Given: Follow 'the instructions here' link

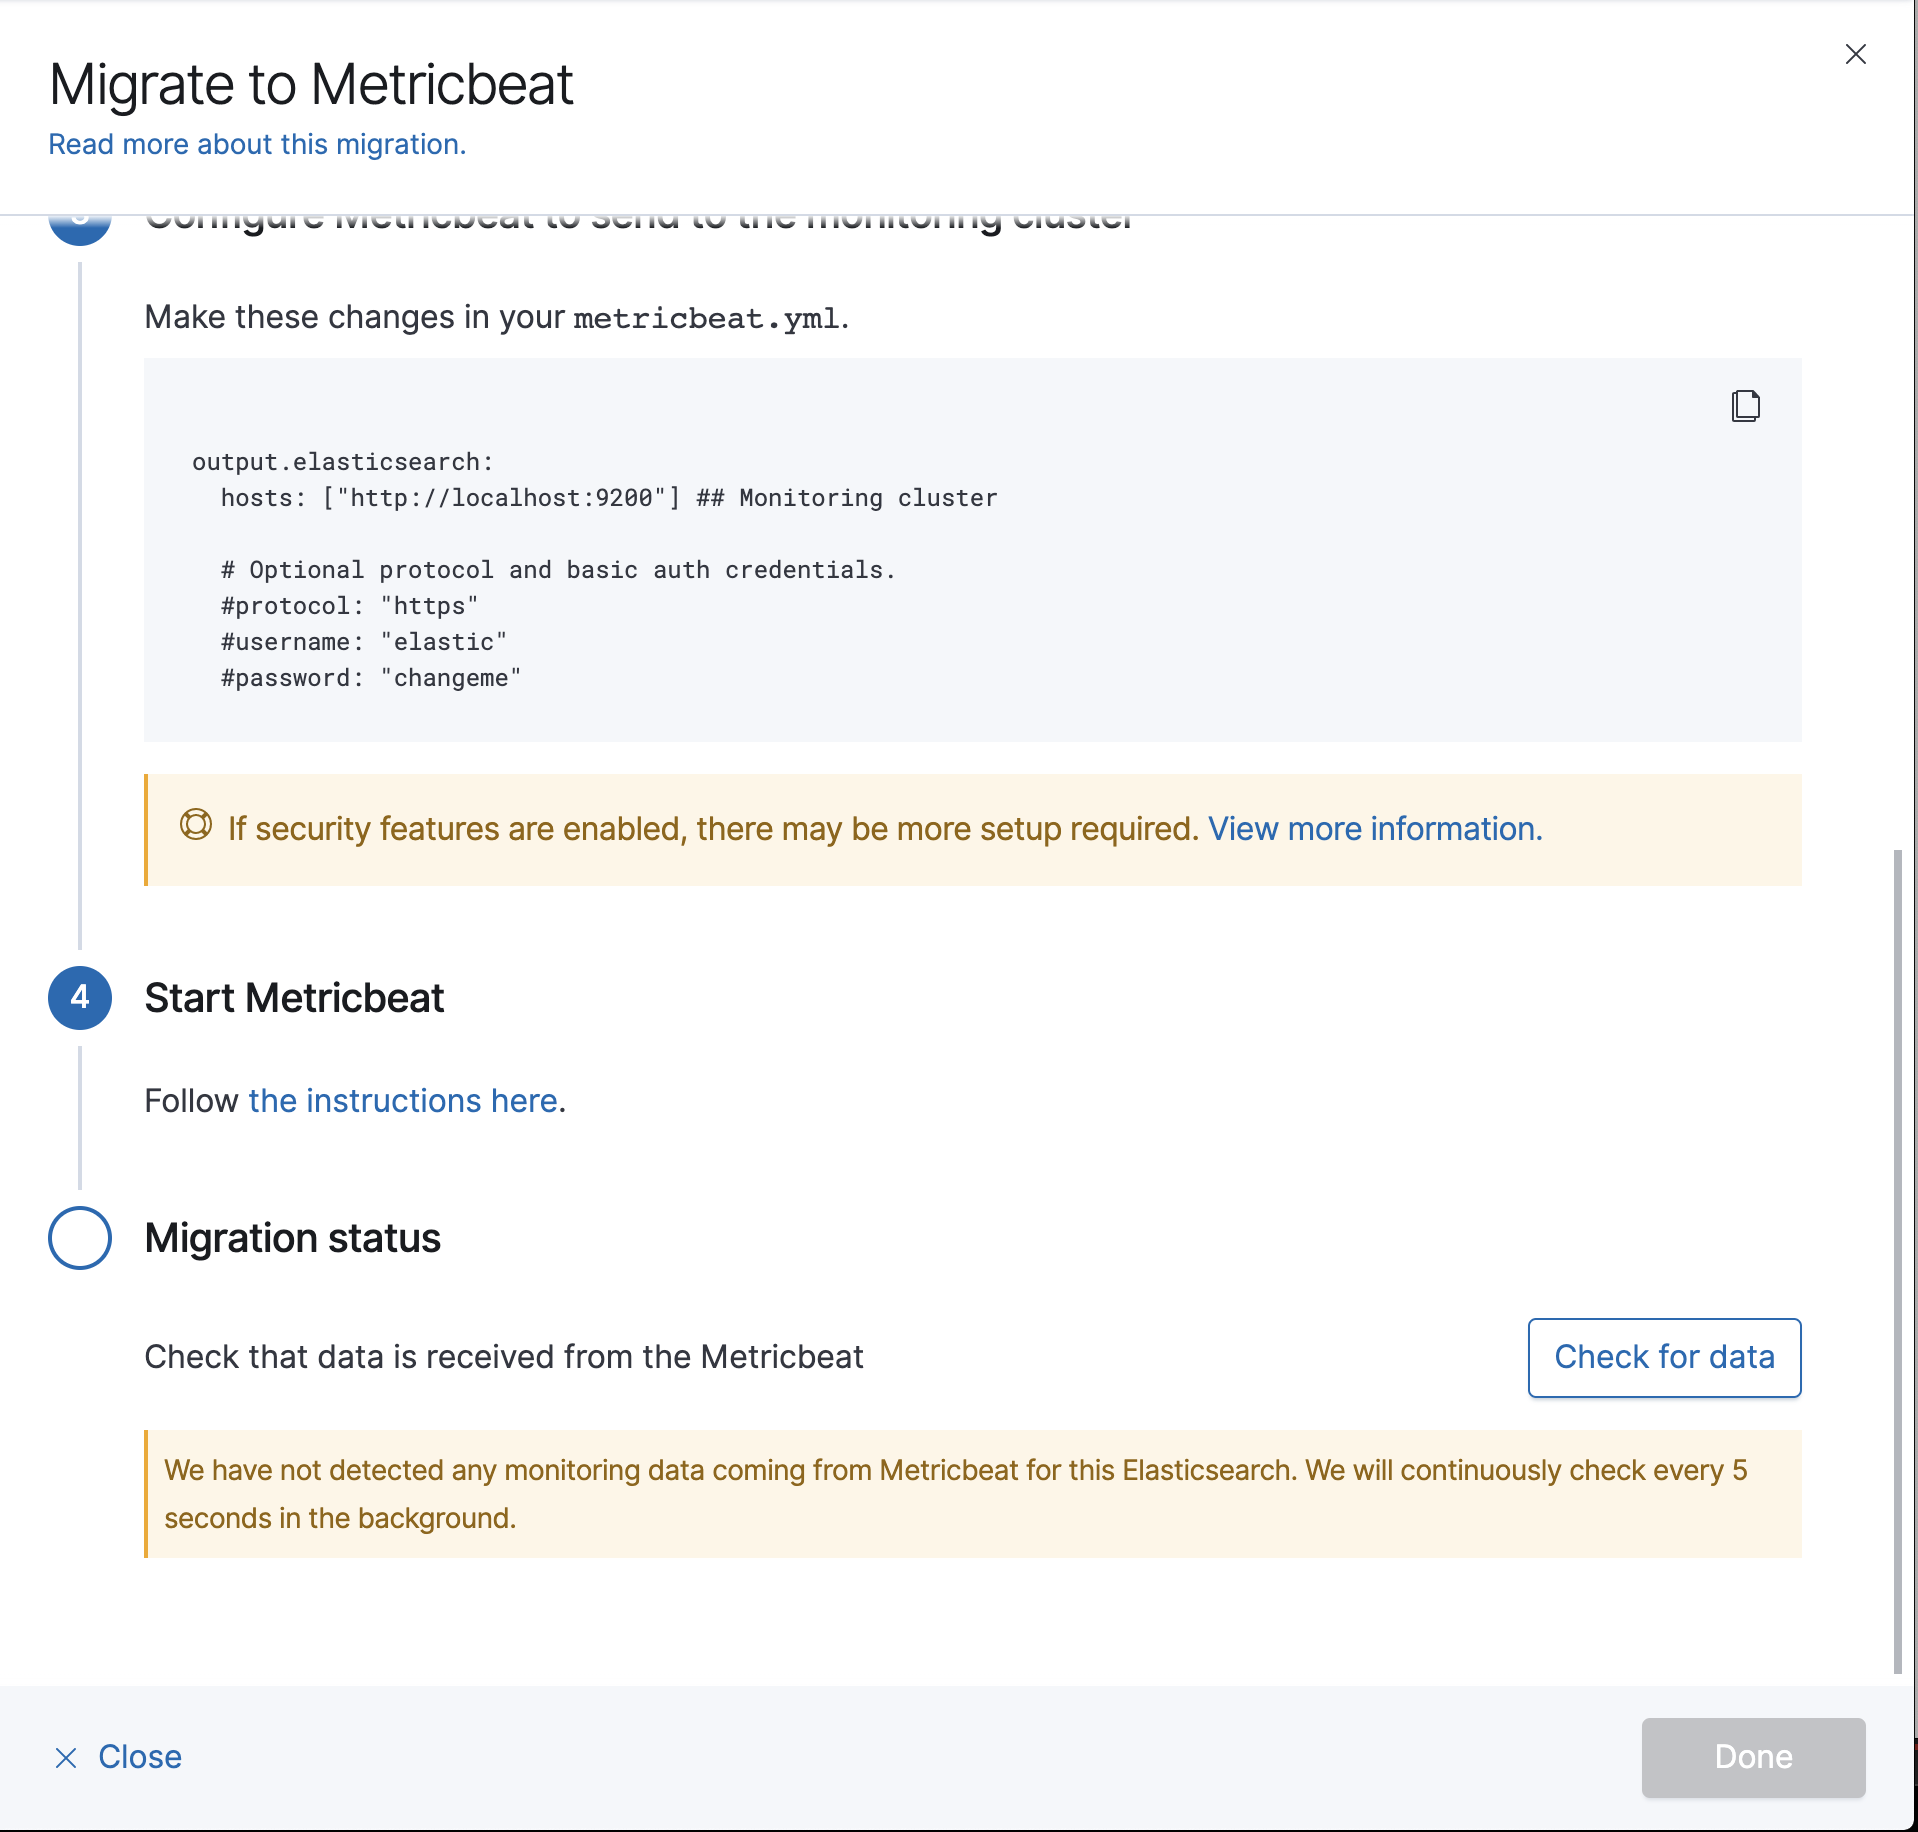Looking at the screenshot, I should tap(403, 1101).
